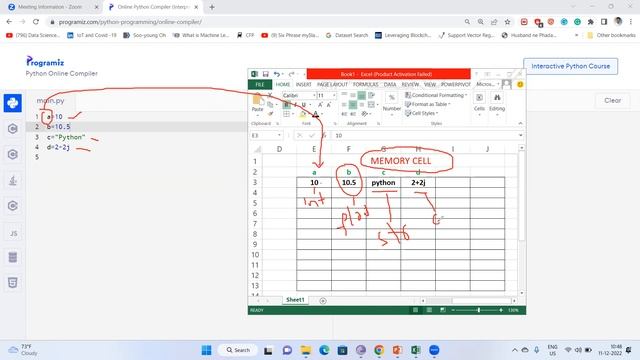Image resolution: width=640 pixels, height=360 pixels.
Task: Collapse the Excel ribbon with the chevron
Action: (x=520, y=123)
